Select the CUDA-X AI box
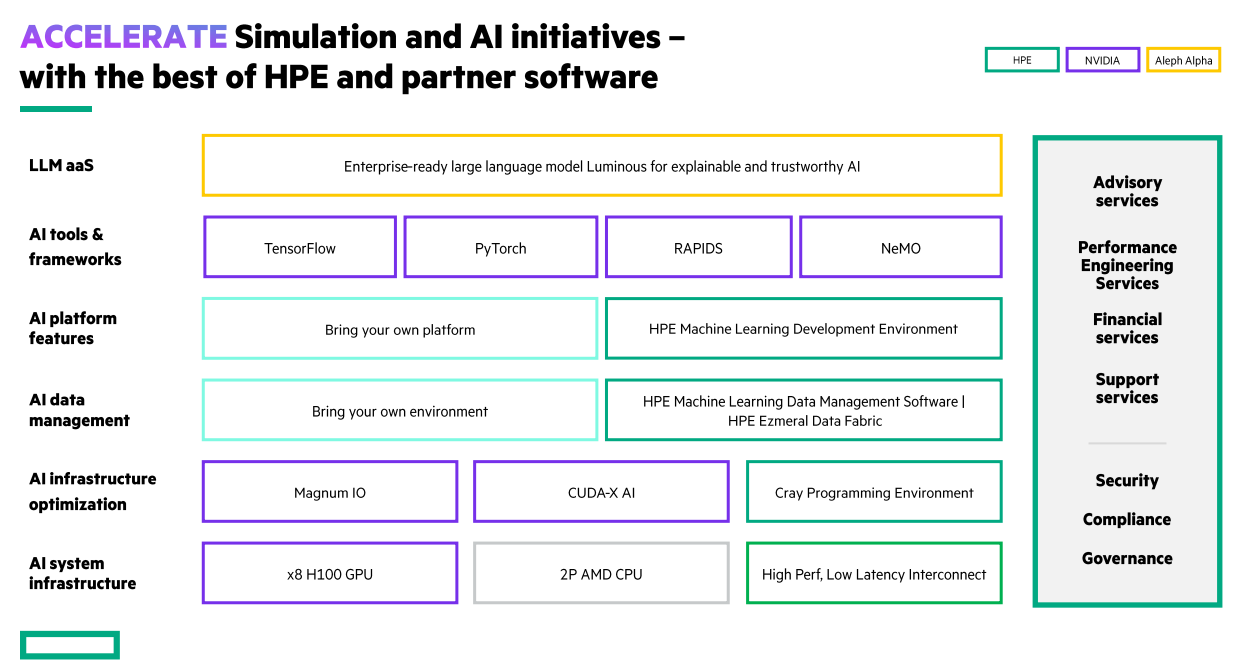 601,491
